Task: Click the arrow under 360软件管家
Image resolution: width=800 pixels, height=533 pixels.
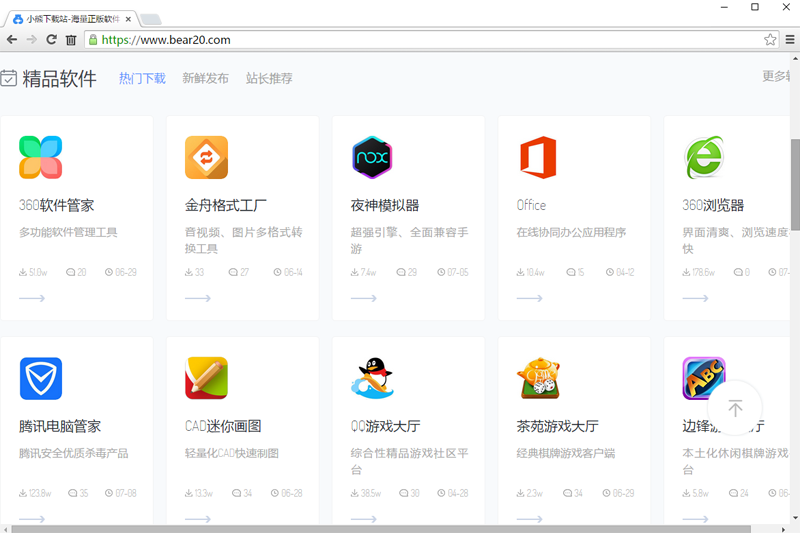Action: pyautogui.click(x=32, y=298)
